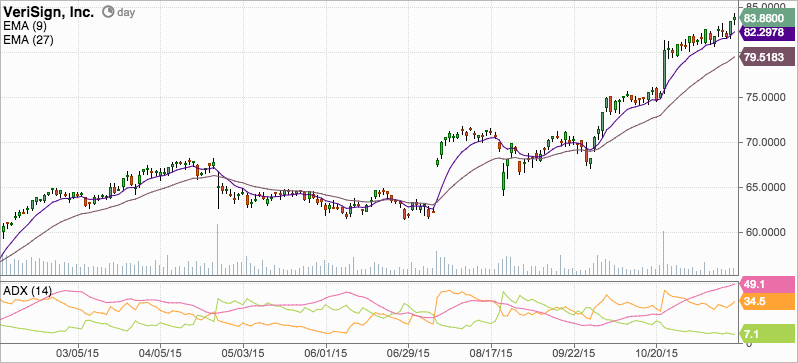Select the VeriSign, Inc. chart title
The width and height of the screenshot is (798, 363).
(x=49, y=12)
